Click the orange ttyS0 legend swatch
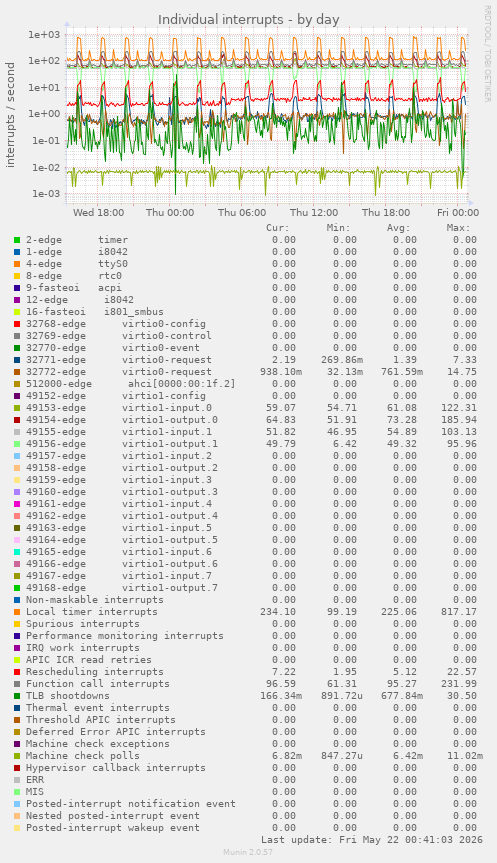The image size is (497, 863). pyautogui.click(x=17, y=264)
